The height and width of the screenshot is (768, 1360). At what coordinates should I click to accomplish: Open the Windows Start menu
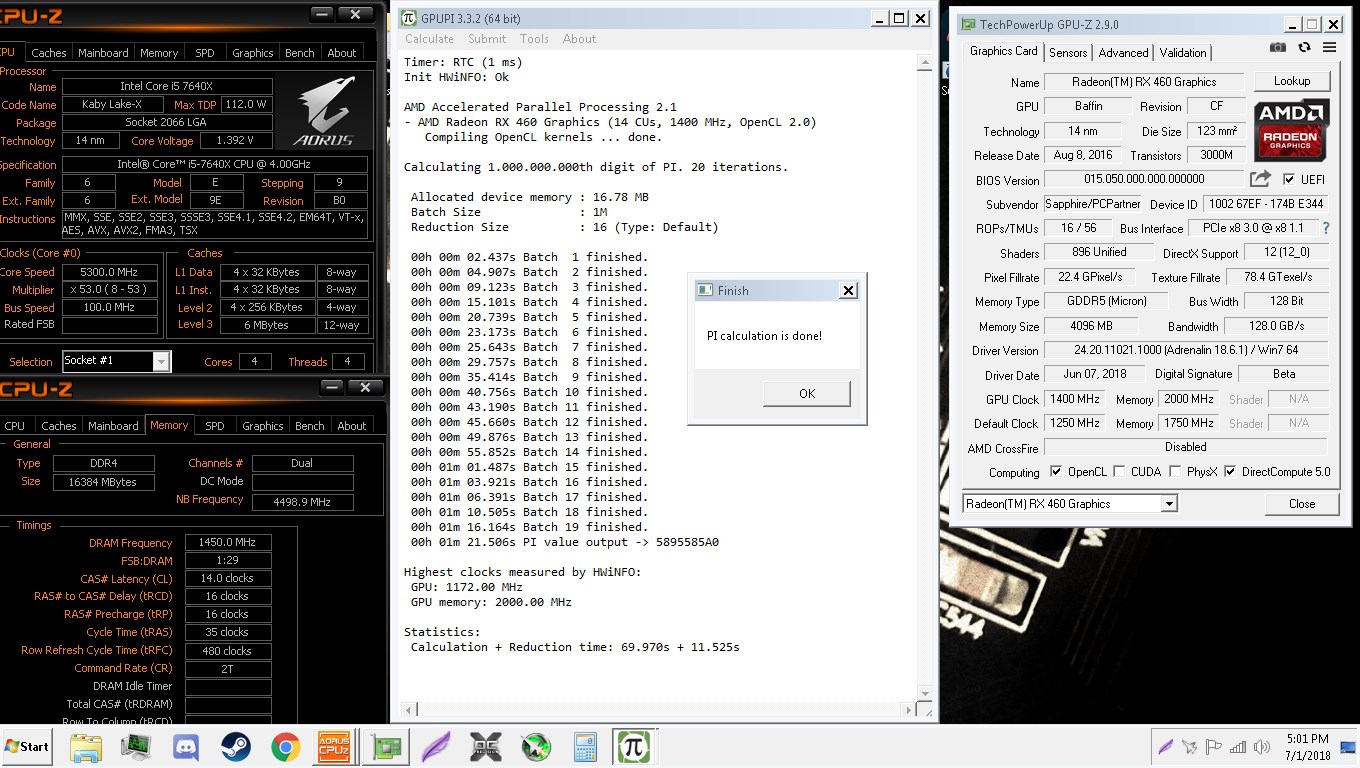(27, 746)
